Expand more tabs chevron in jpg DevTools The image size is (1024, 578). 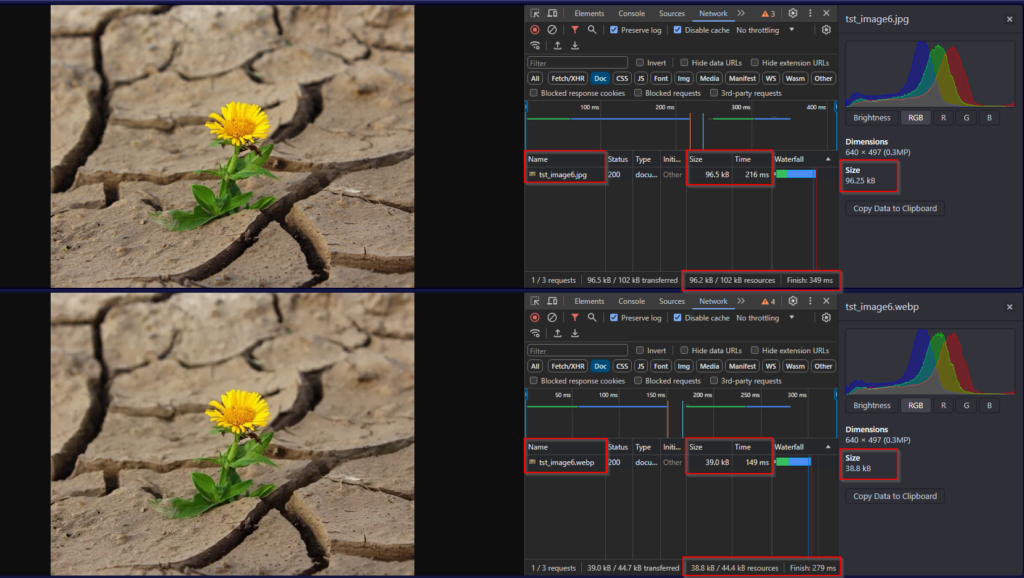(x=741, y=13)
